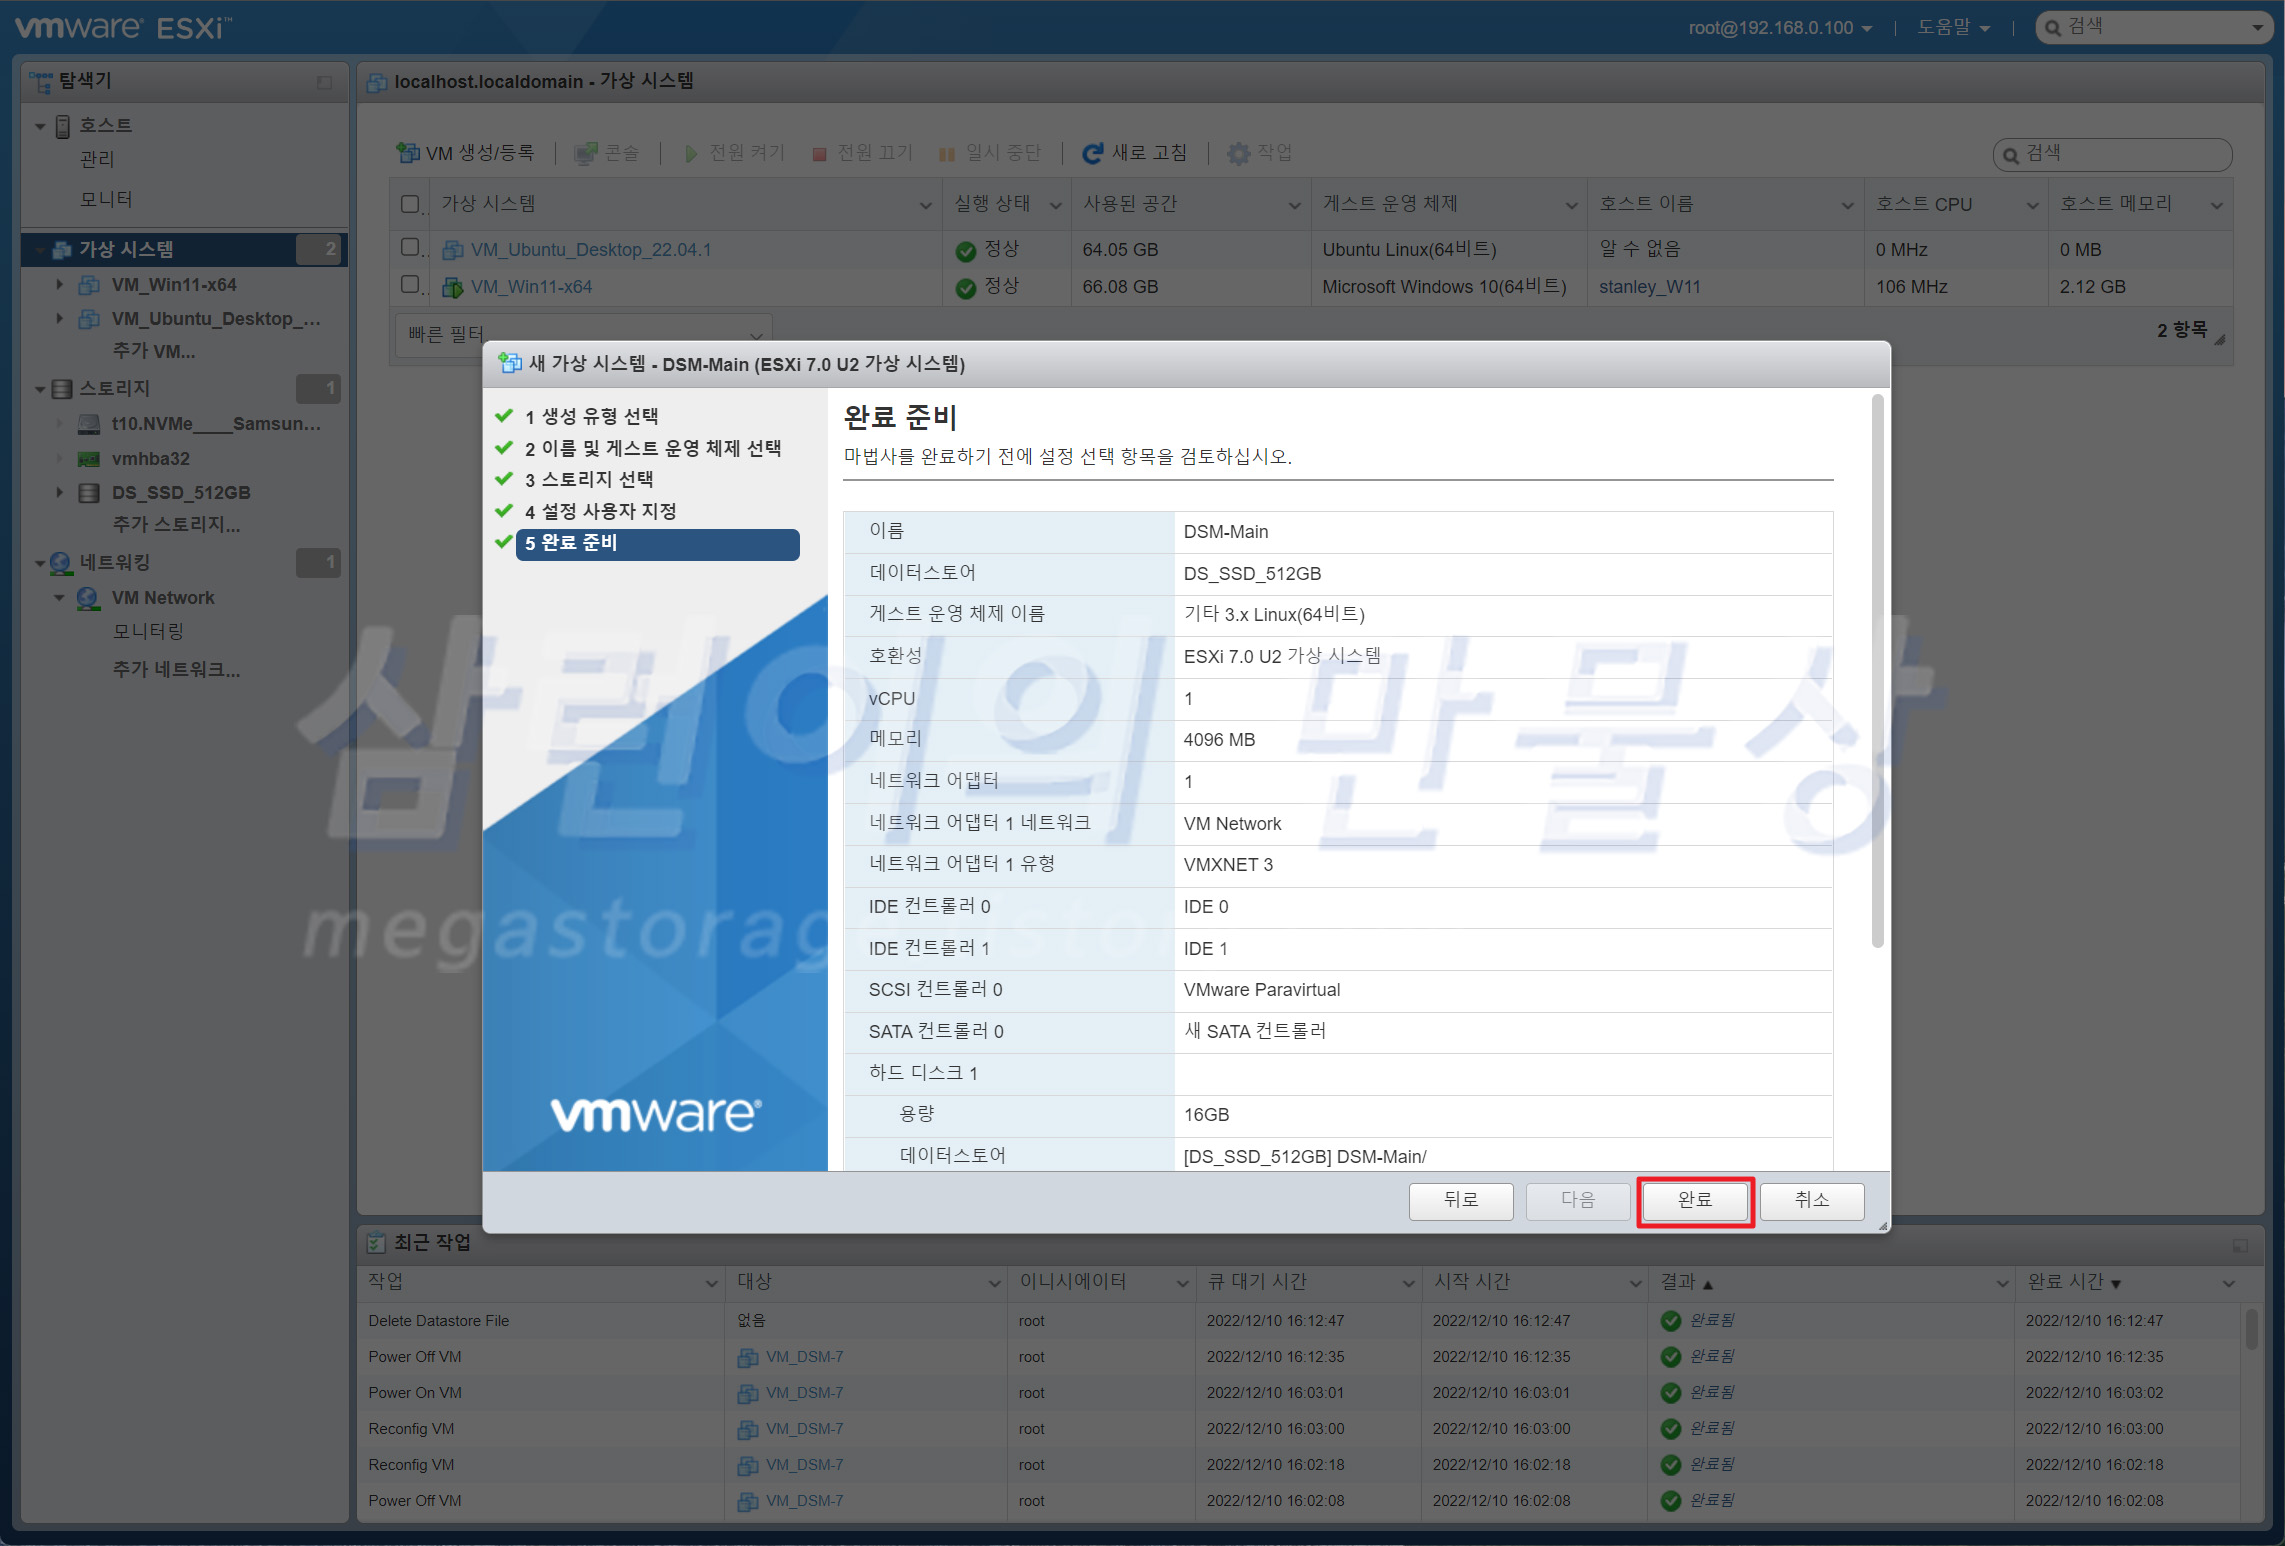Click the VM create/register icon
This screenshot has height=1546, width=2285.
[407, 152]
